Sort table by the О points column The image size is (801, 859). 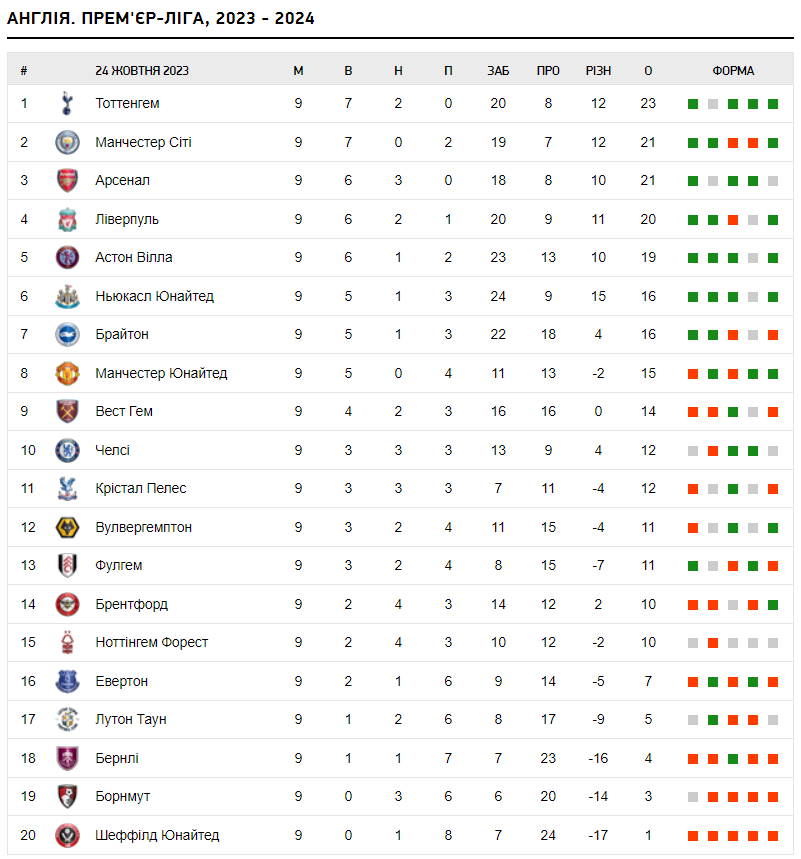pos(648,71)
